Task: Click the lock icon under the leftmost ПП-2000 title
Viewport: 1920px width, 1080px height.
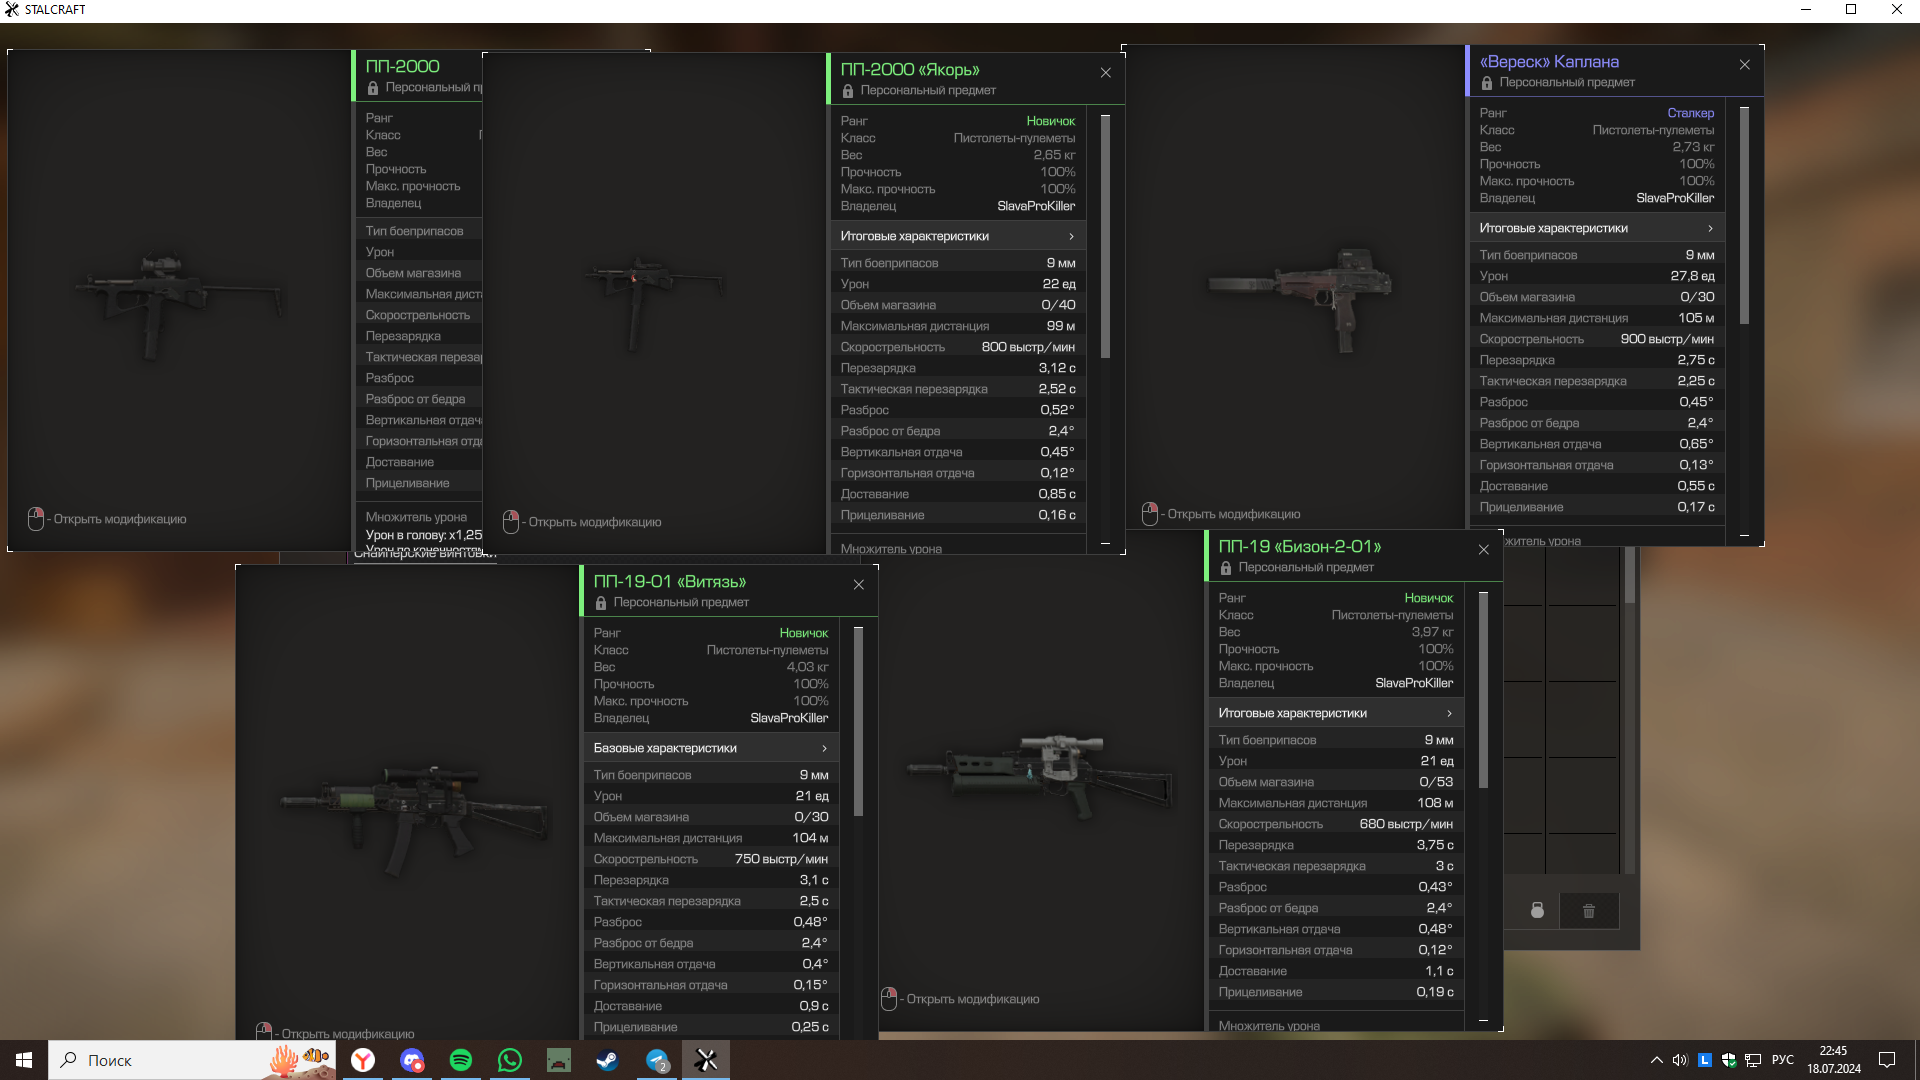Action: [x=373, y=88]
